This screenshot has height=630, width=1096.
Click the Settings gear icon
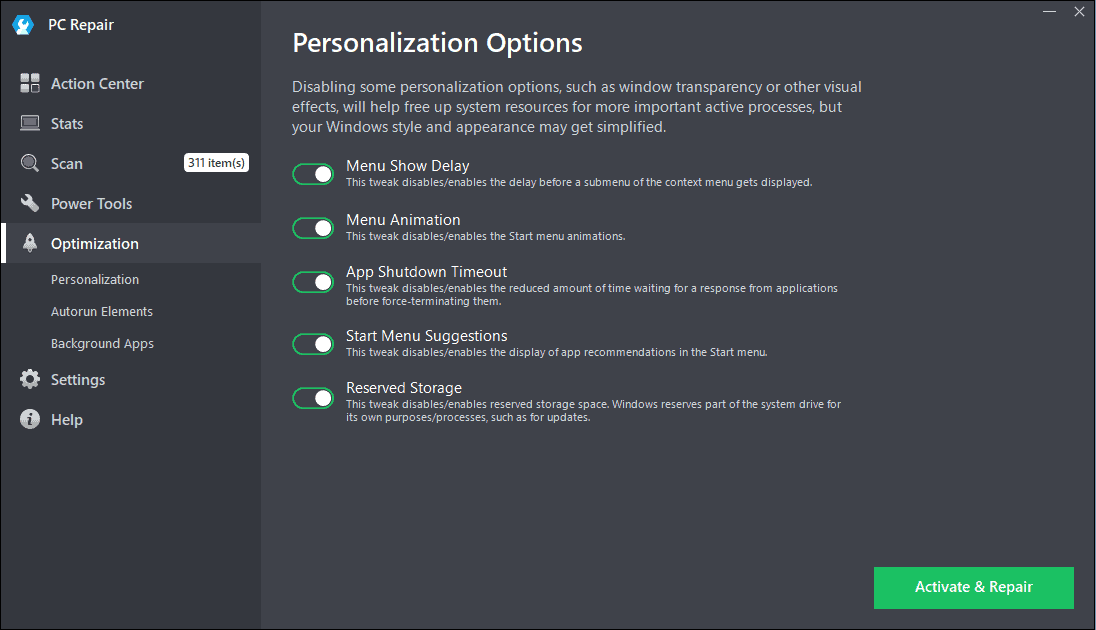29,380
